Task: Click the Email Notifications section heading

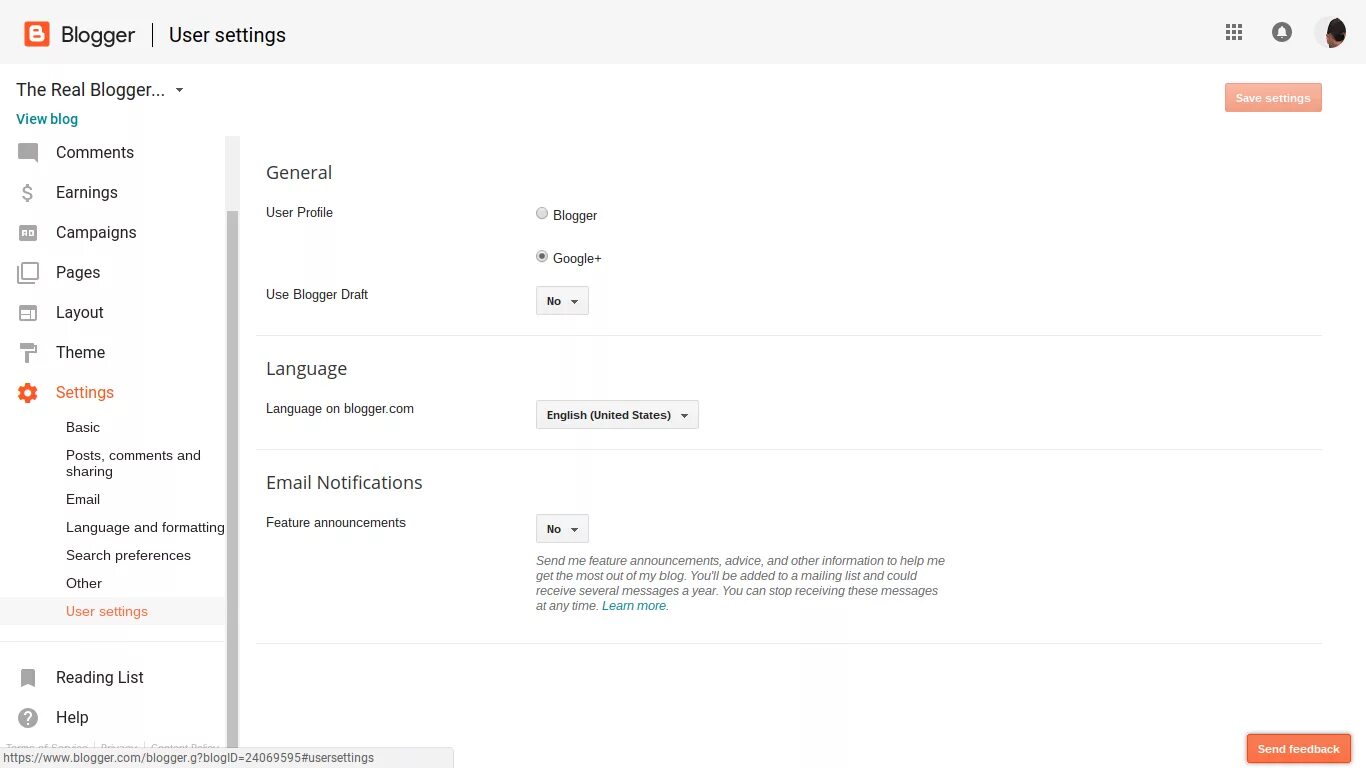Action: pos(344,483)
